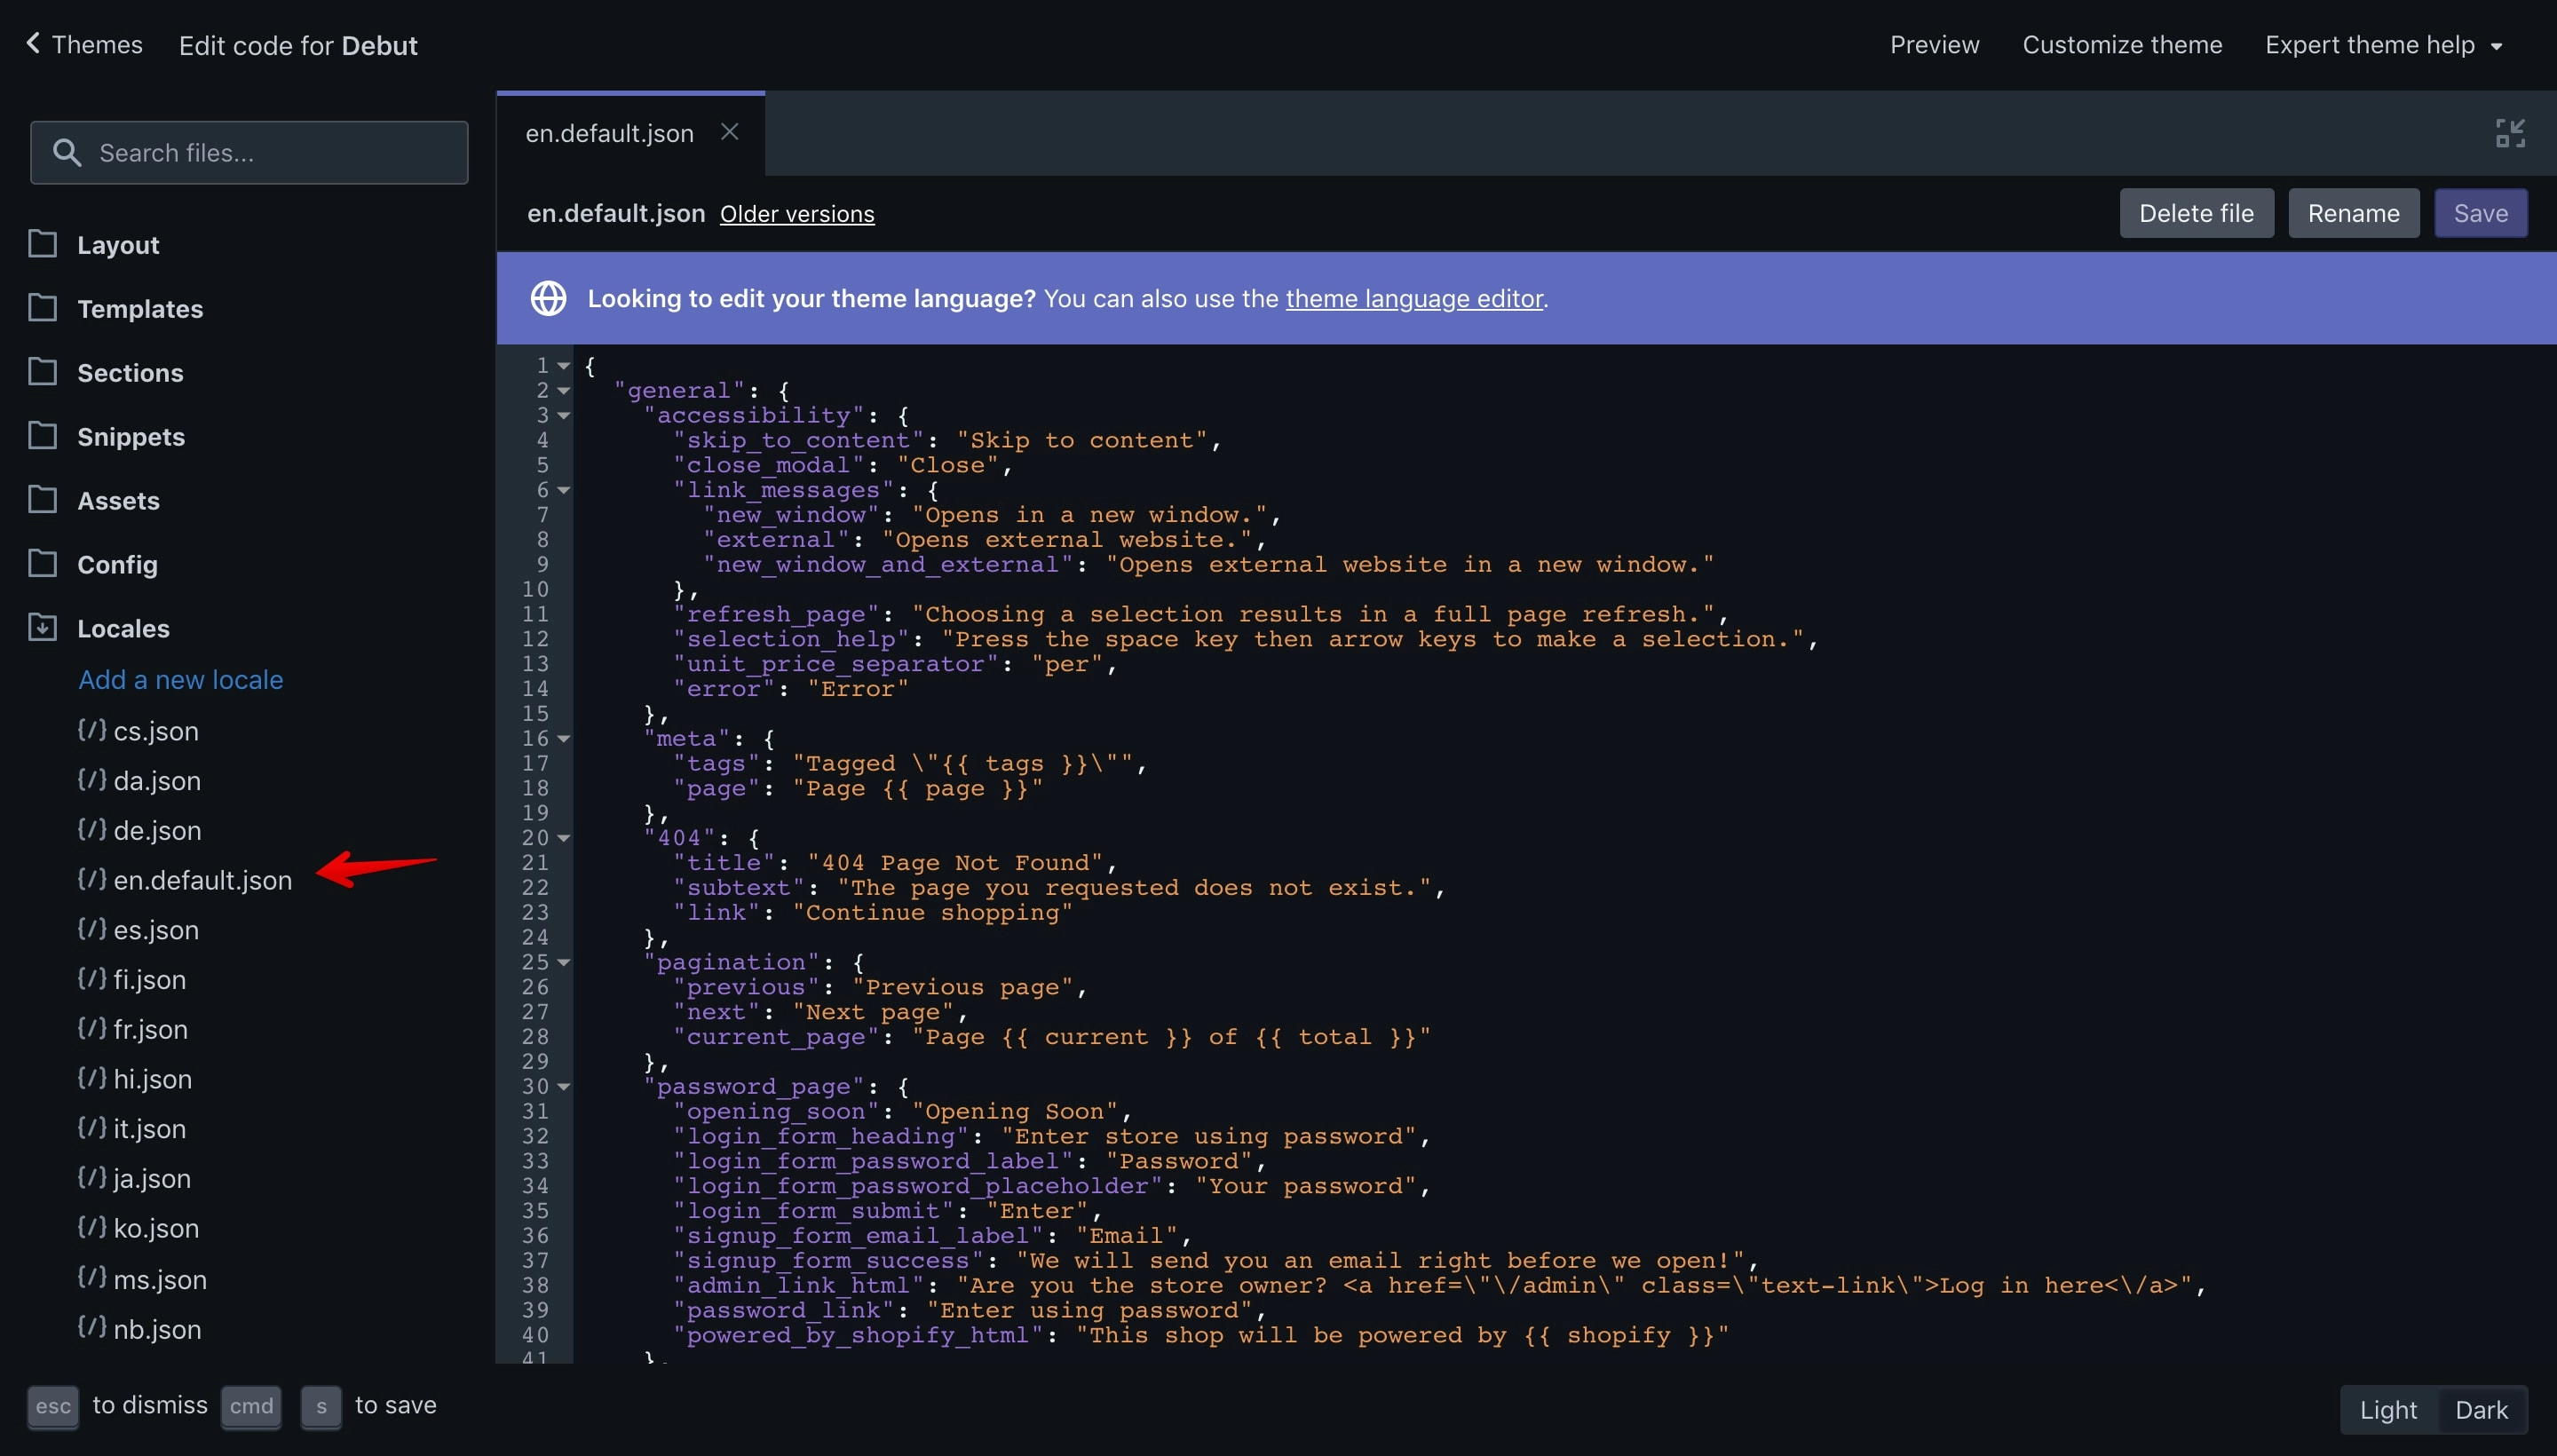2557x1456 pixels.
Task: Click the JSON file icon beside cs.json
Action: point(92,730)
